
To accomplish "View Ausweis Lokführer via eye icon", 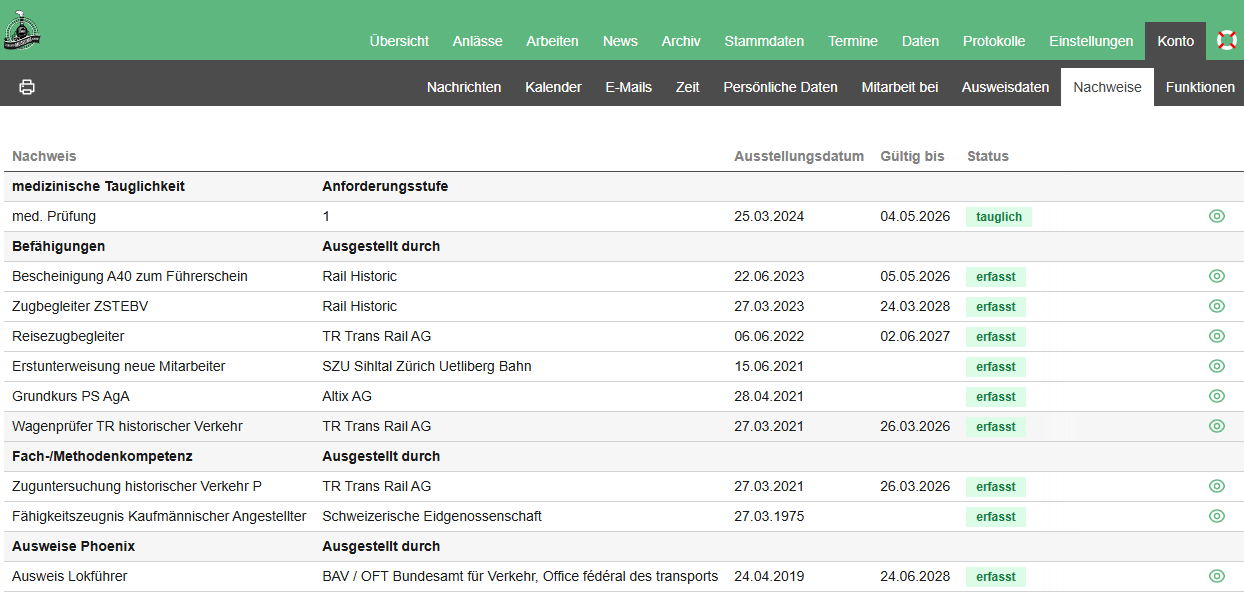I will (x=1217, y=576).
